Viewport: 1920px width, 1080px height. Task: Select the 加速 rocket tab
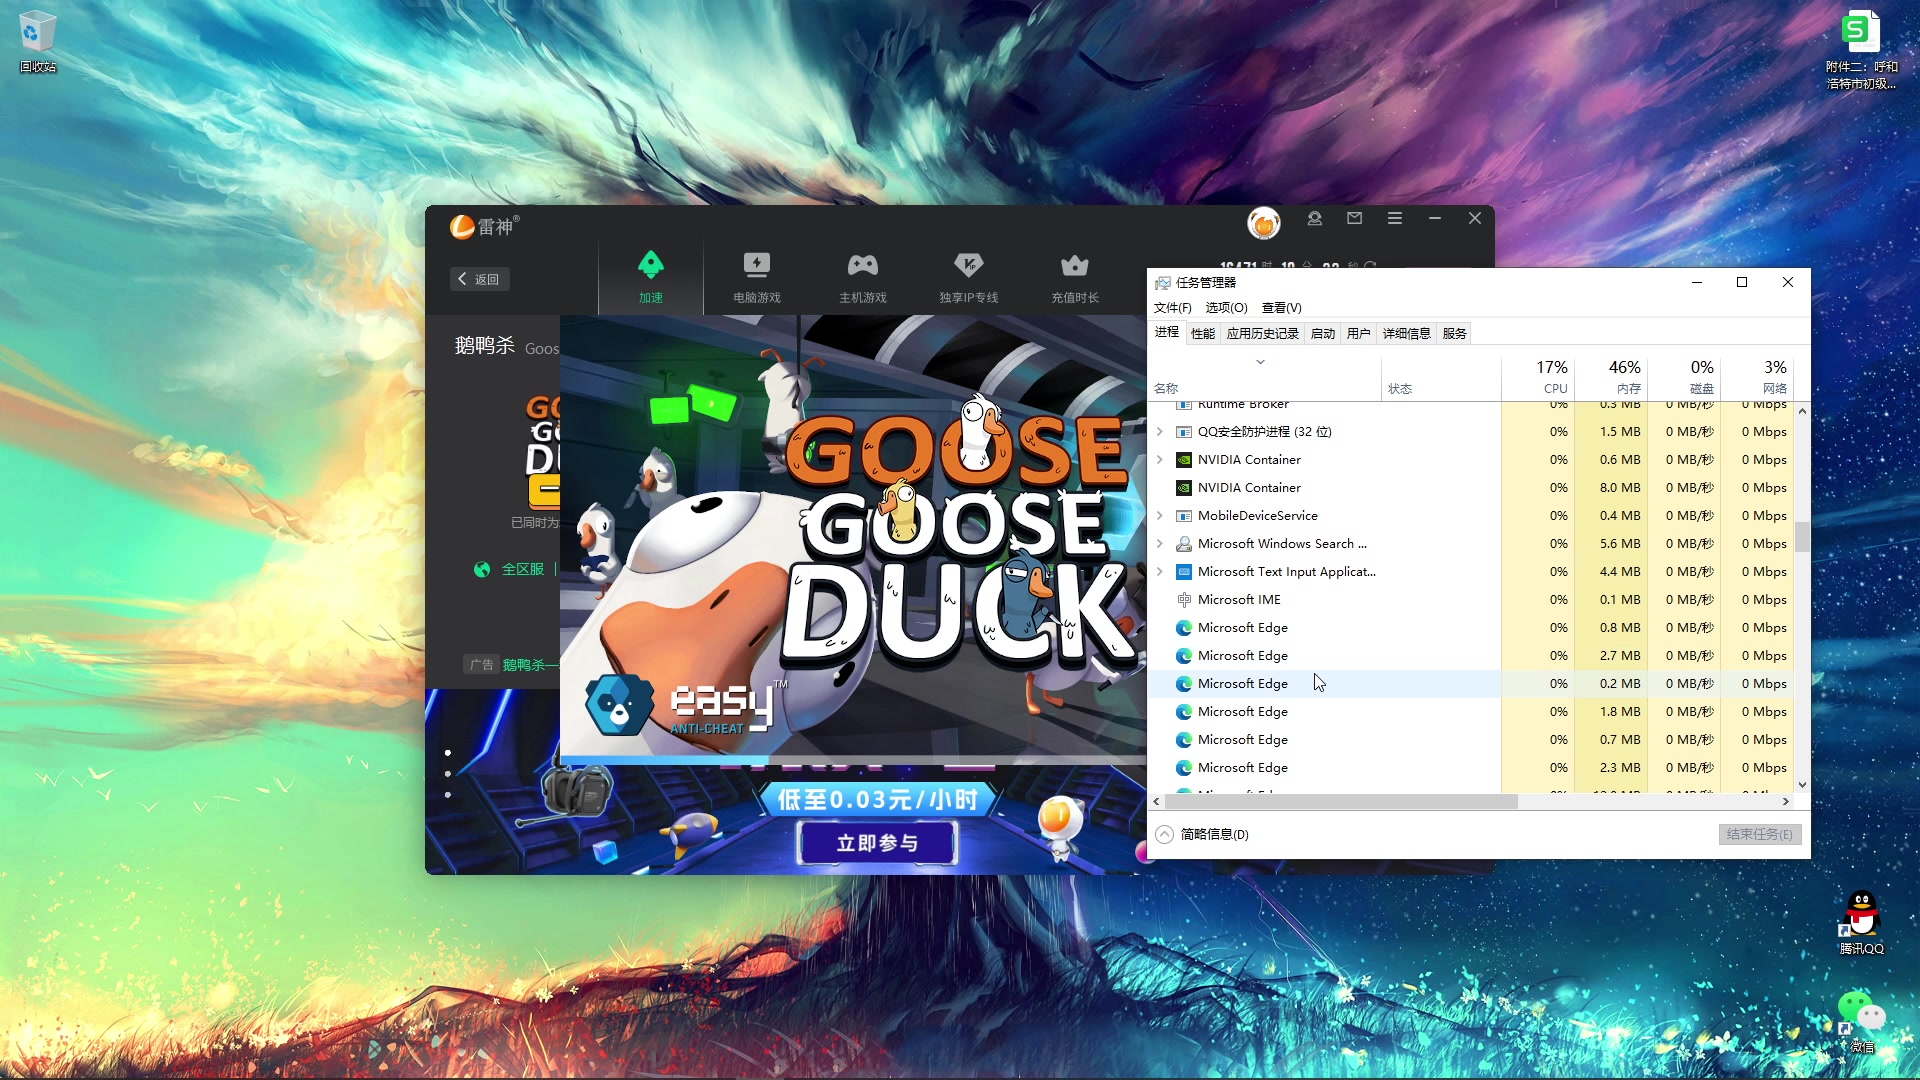pyautogui.click(x=651, y=277)
